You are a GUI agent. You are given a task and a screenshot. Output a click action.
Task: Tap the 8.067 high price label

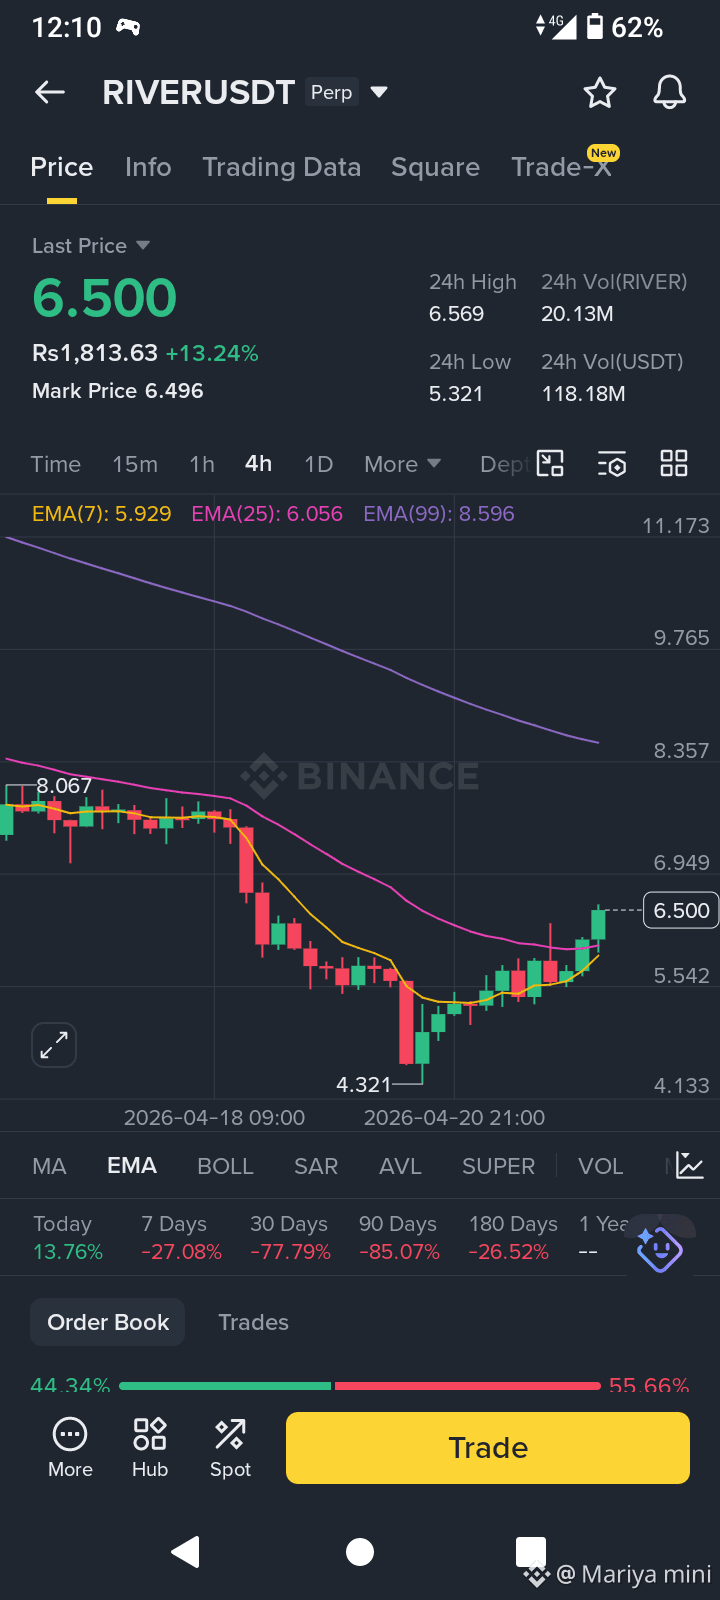(x=64, y=786)
